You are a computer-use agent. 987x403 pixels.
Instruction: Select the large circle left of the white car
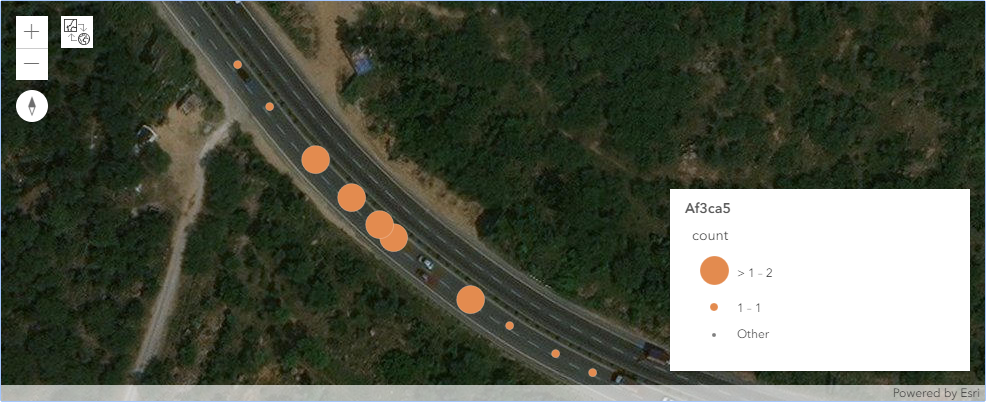[393, 238]
